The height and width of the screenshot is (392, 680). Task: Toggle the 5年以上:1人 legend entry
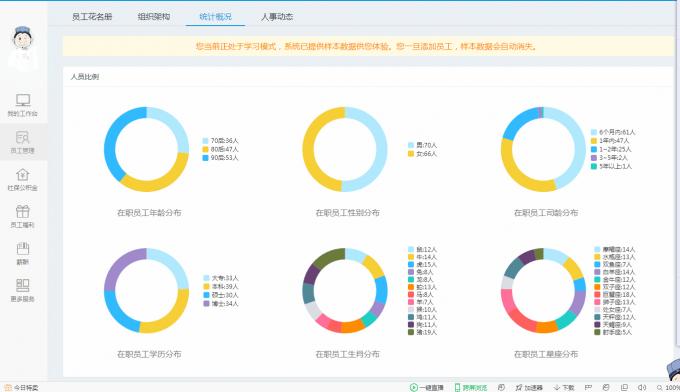pos(611,166)
